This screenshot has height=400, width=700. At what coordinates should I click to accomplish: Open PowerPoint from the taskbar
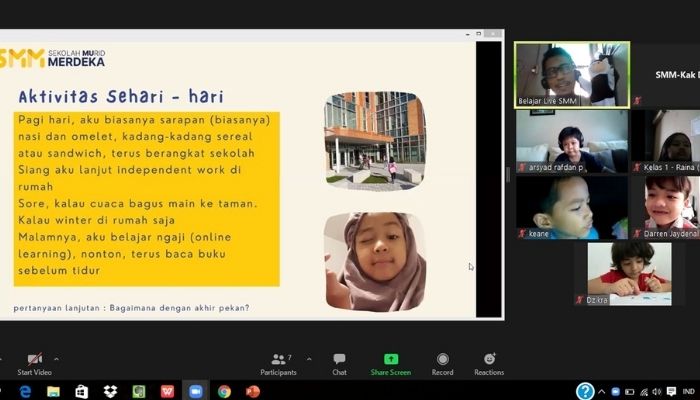click(x=252, y=391)
